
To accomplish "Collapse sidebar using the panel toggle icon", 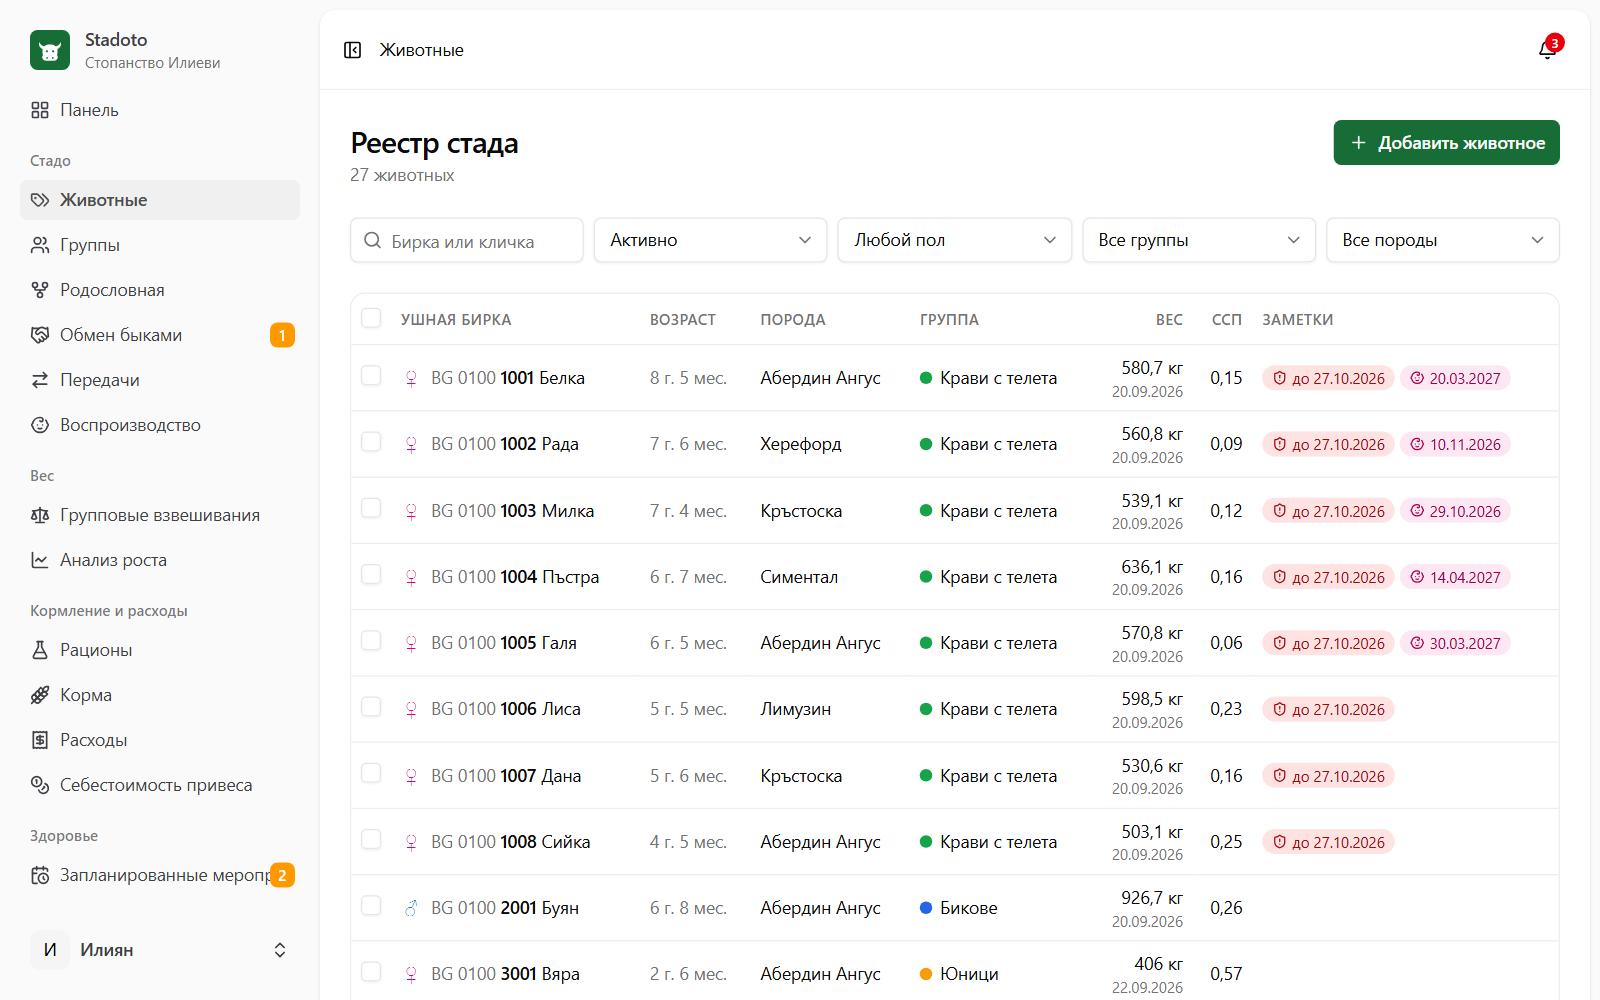I will (x=352, y=50).
